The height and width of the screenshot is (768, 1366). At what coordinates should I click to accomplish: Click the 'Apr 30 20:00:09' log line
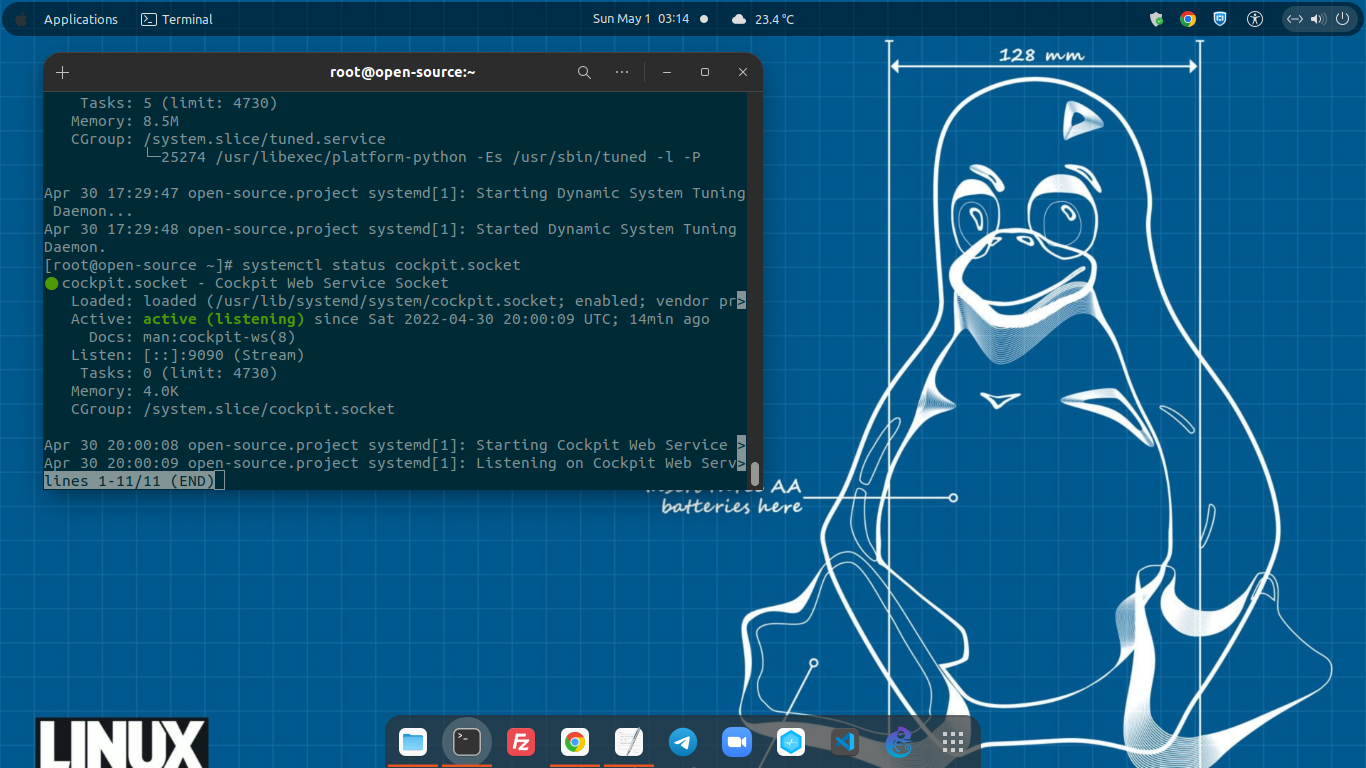[395, 463]
